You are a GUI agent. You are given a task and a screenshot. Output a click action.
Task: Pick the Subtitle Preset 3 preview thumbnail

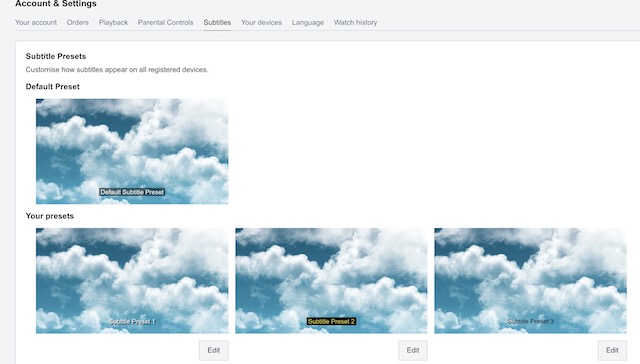pyautogui.click(x=530, y=281)
